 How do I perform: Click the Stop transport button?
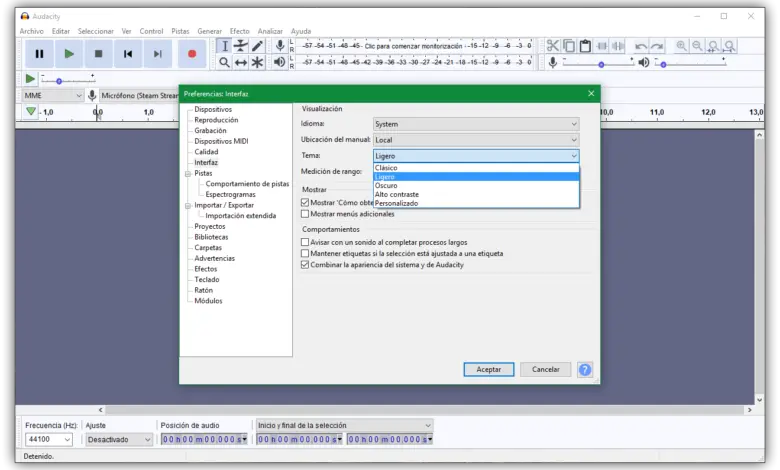click(98, 54)
